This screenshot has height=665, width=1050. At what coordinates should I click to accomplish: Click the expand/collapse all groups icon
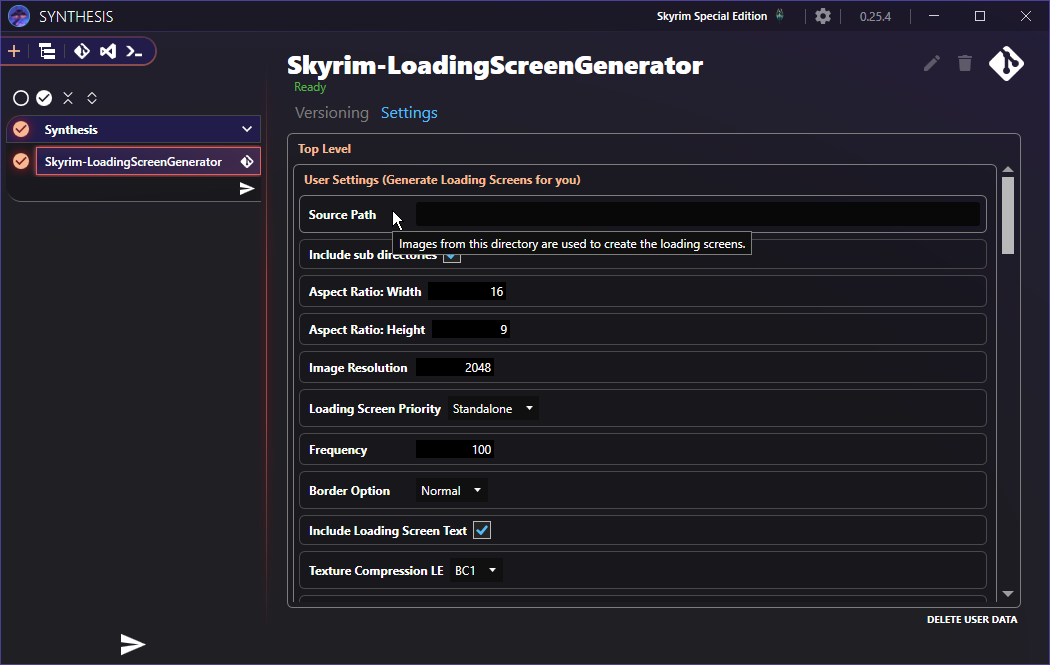[x=92, y=98]
